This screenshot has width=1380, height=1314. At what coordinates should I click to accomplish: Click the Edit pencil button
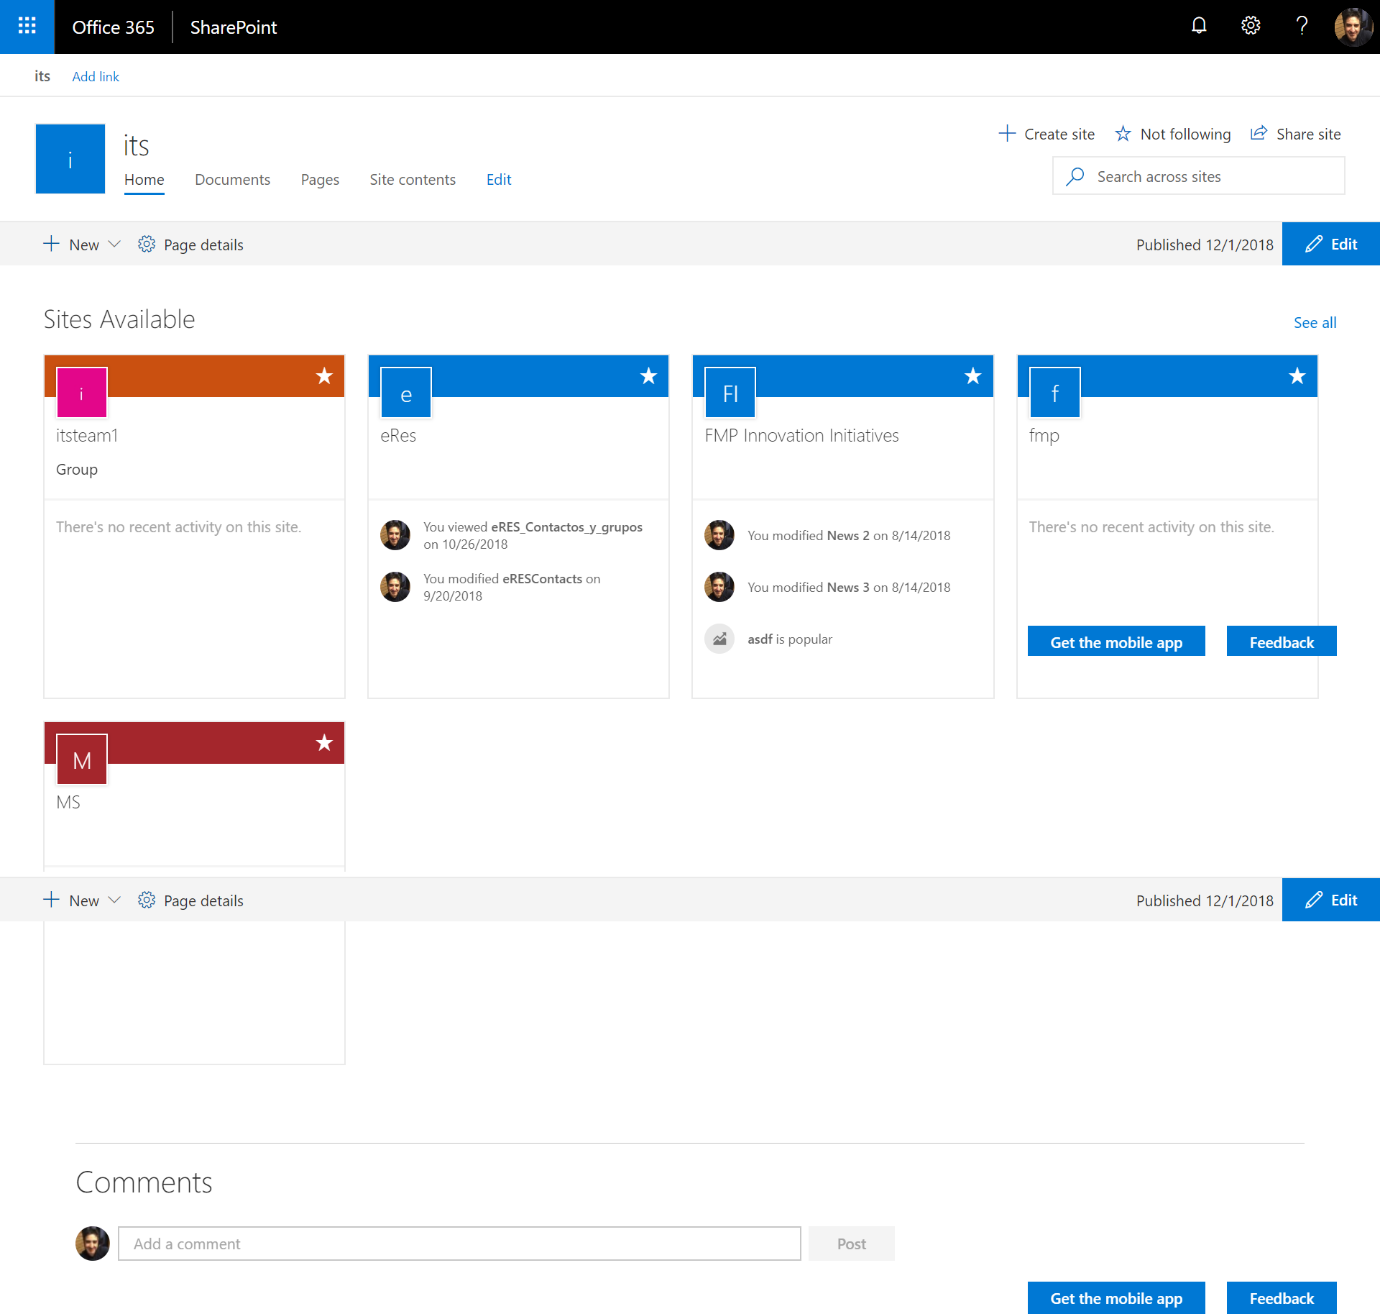tap(1330, 243)
